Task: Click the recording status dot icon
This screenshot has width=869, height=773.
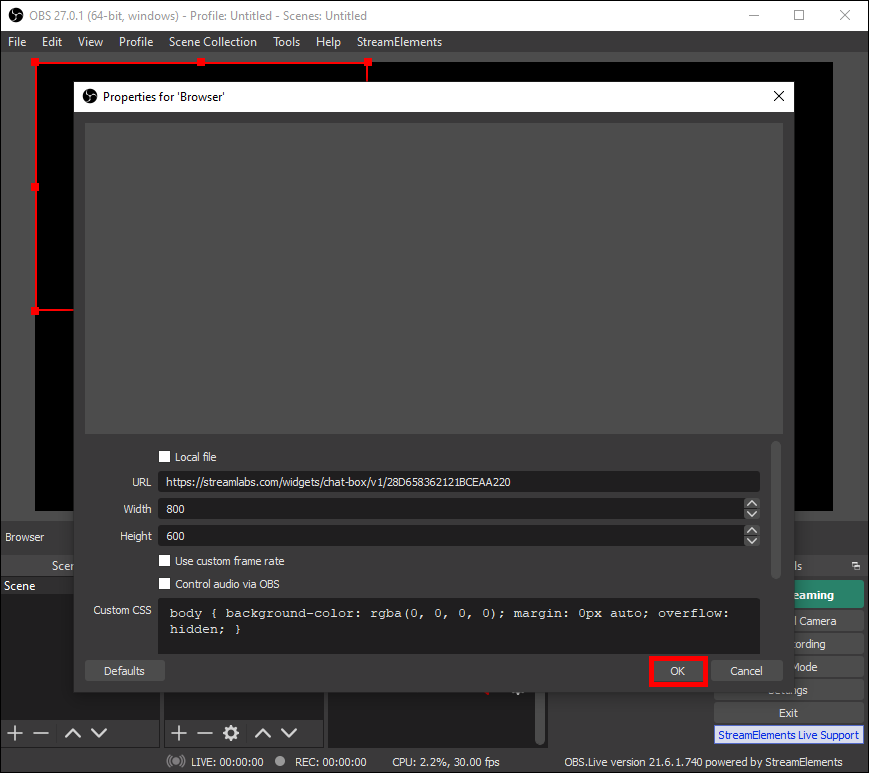Action: (280, 761)
